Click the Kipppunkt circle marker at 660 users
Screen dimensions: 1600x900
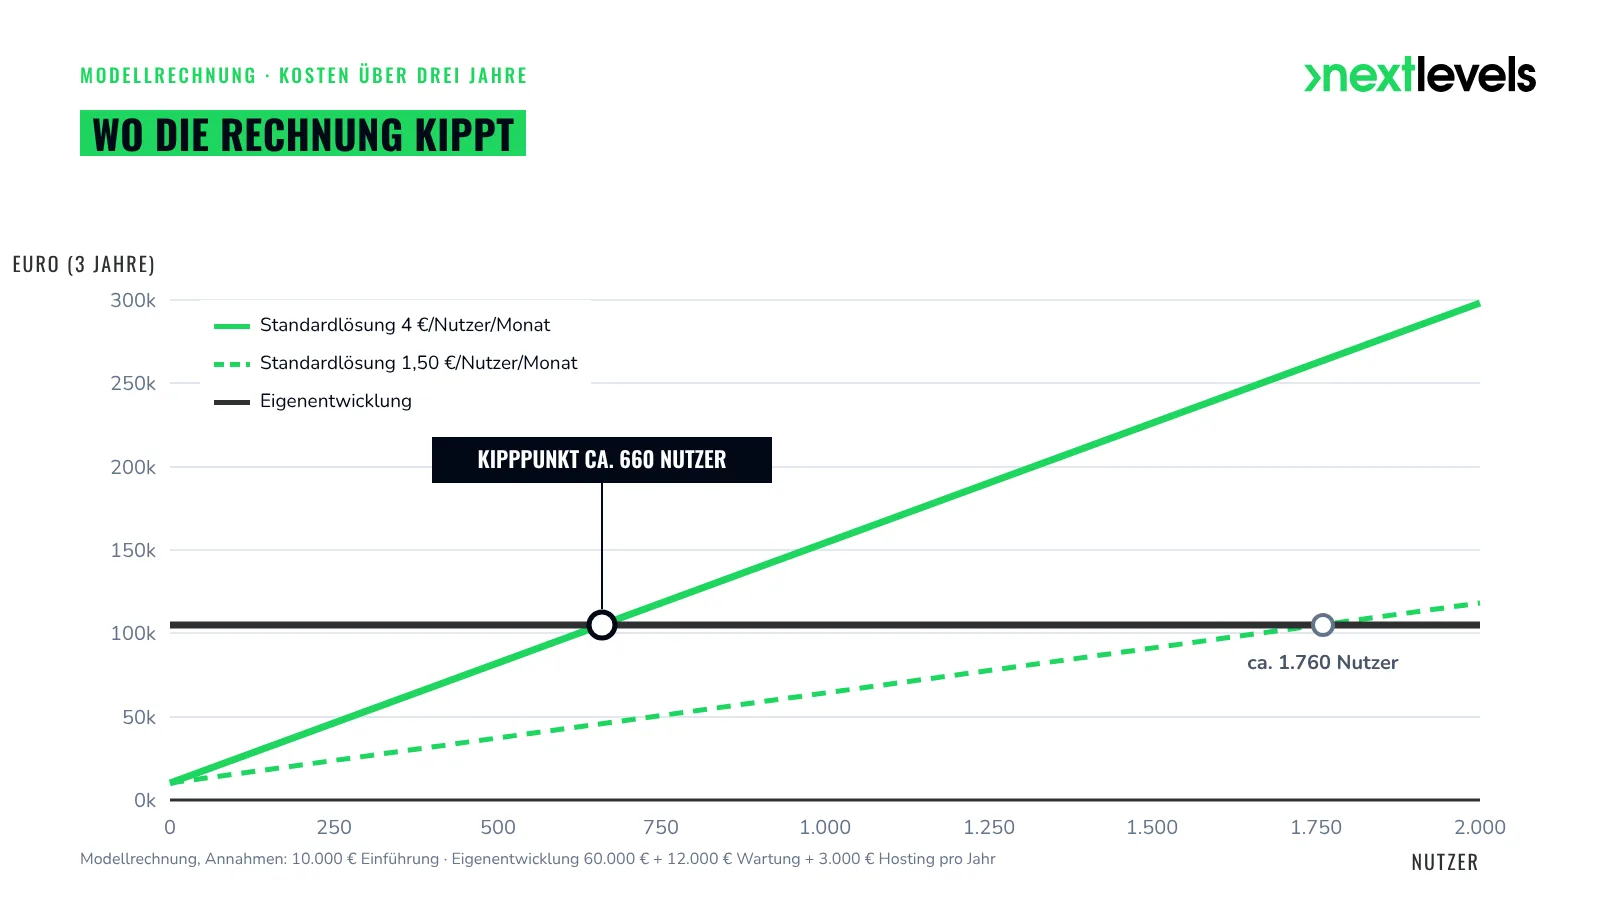pos(602,625)
